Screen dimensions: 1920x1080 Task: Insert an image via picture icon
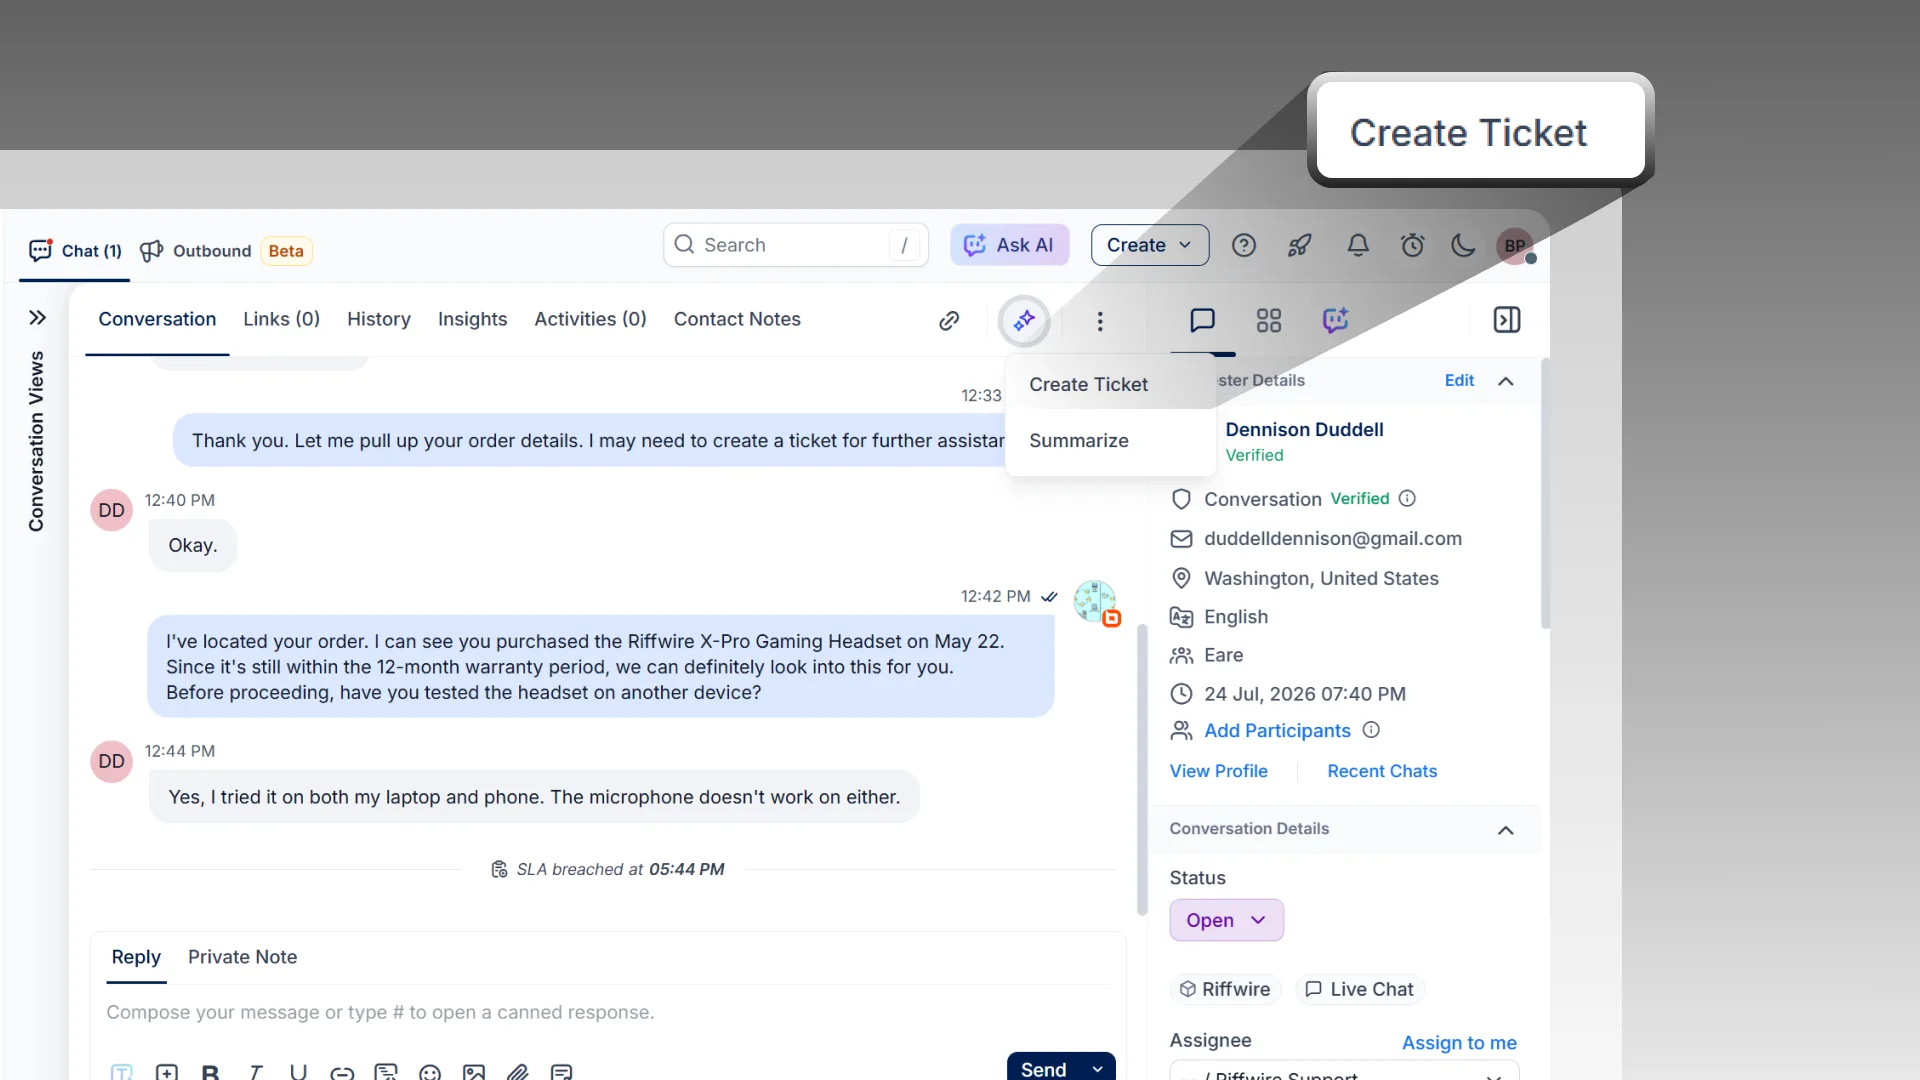(x=474, y=1072)
